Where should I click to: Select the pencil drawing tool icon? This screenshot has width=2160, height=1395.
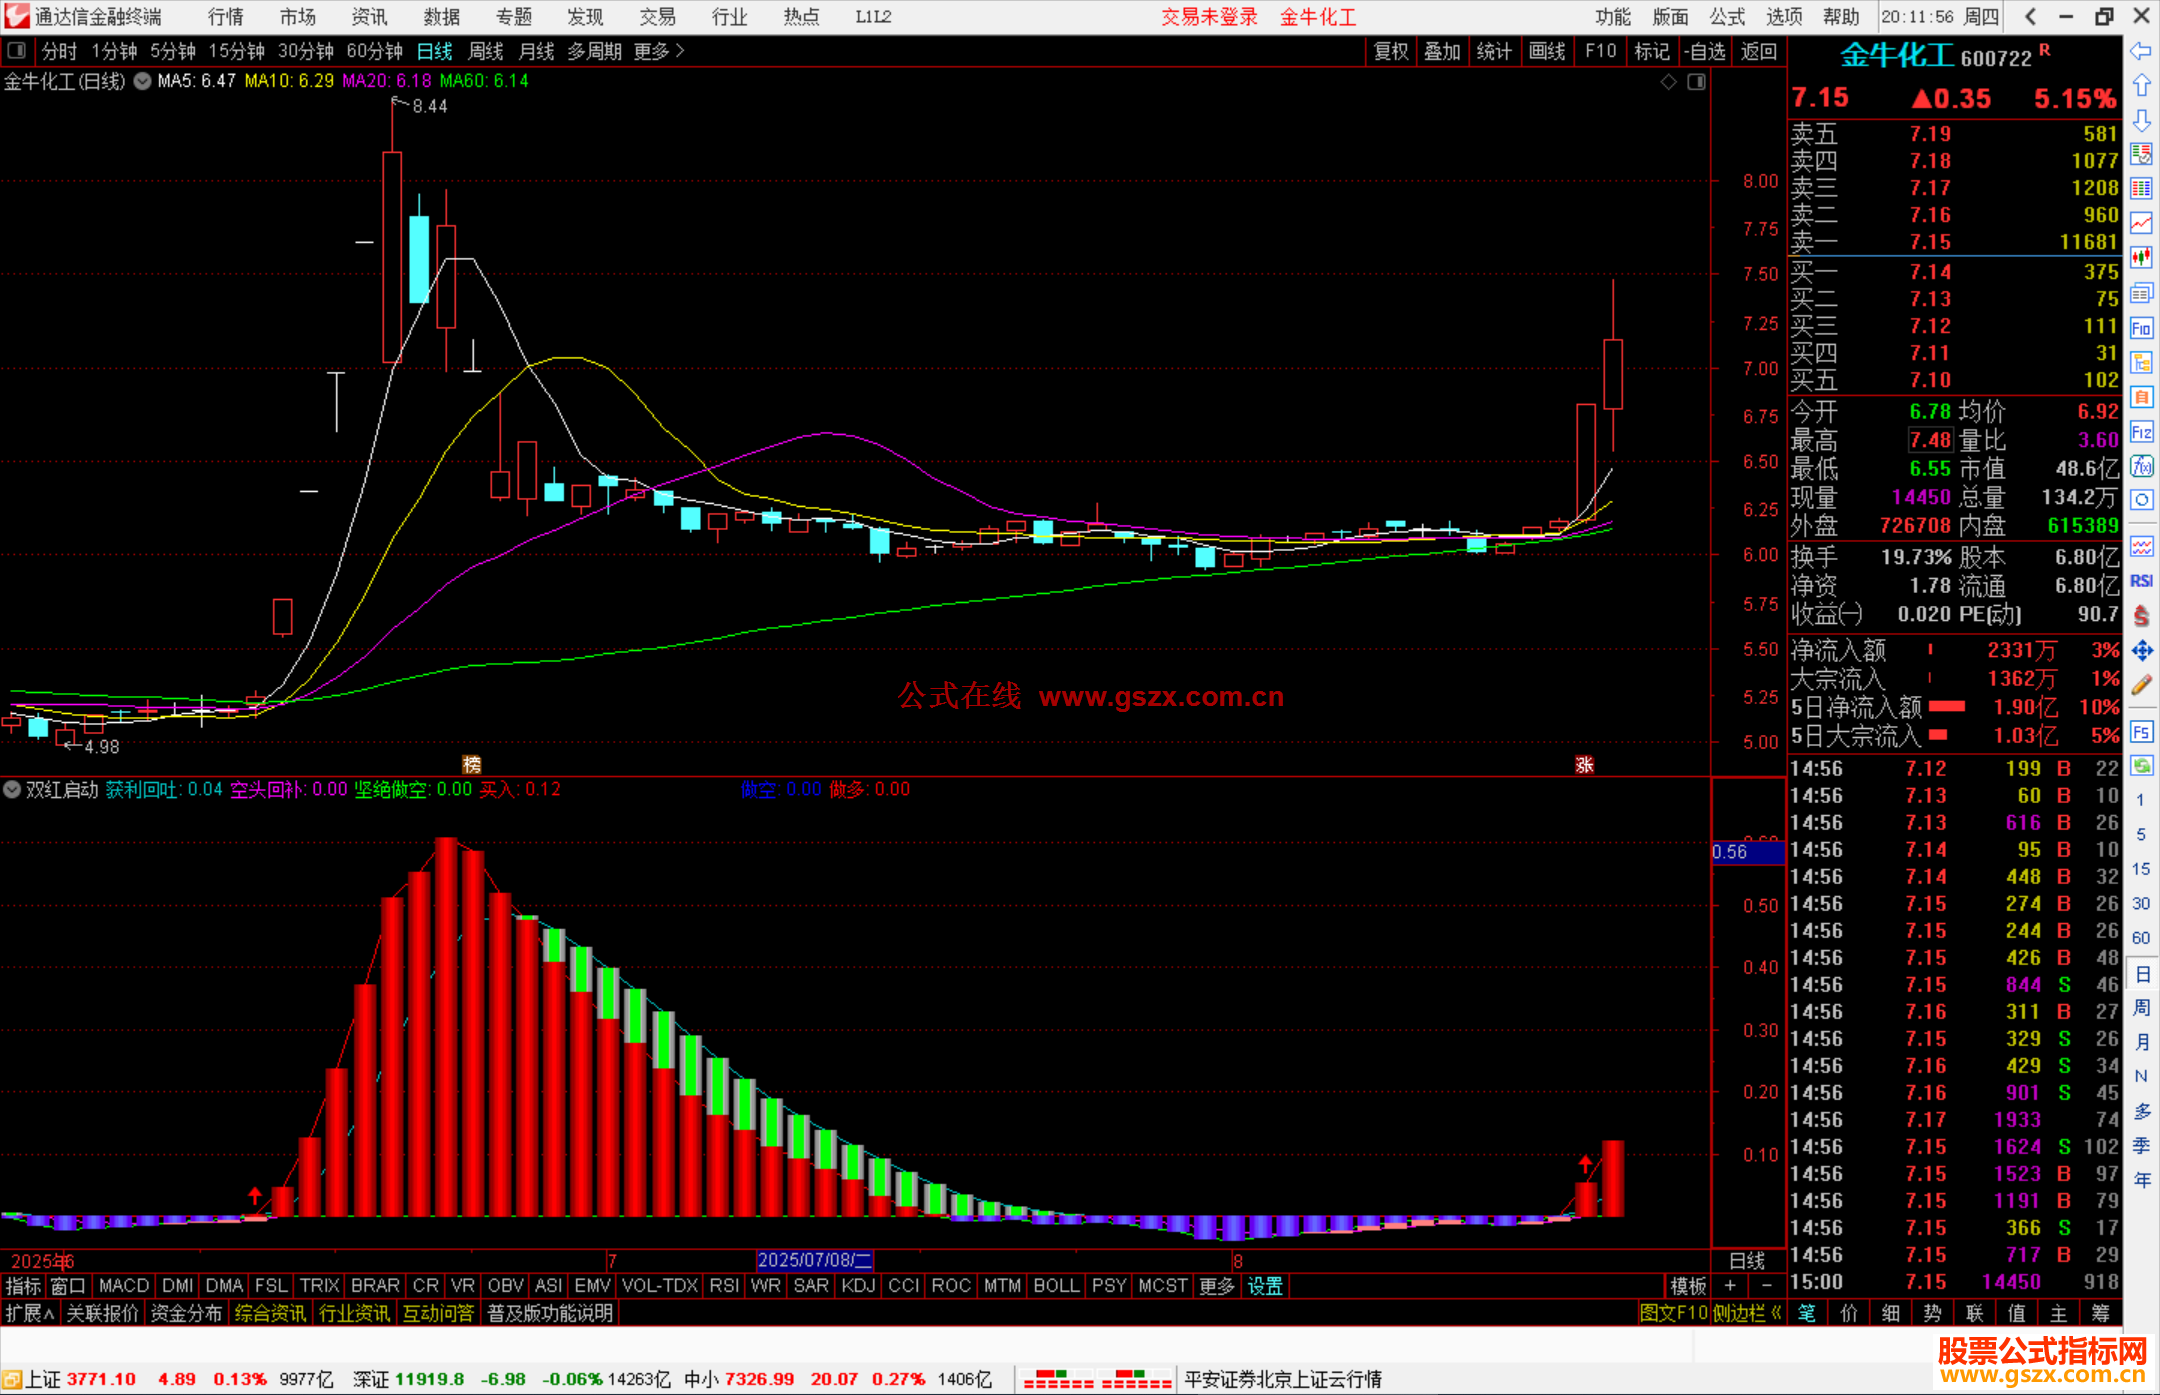[2141, 685]
